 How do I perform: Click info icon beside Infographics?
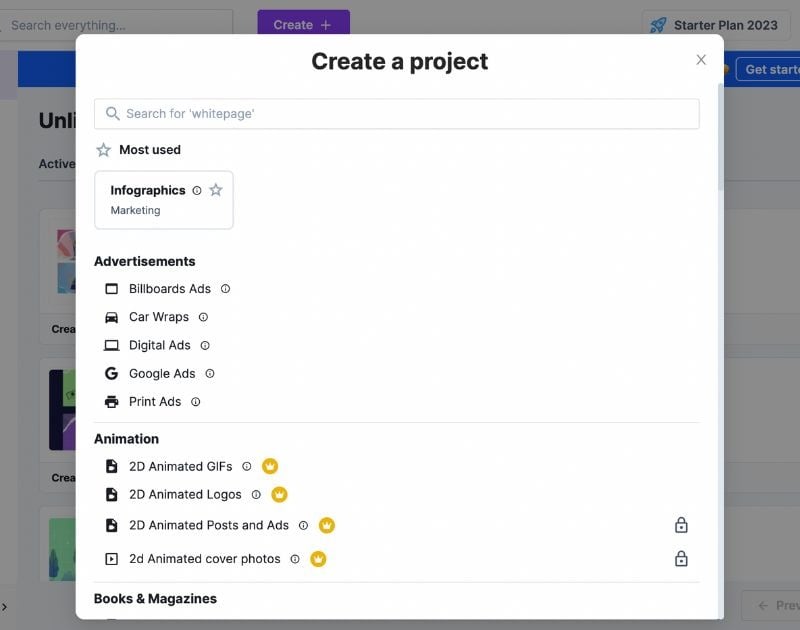[x=197, y=190]
